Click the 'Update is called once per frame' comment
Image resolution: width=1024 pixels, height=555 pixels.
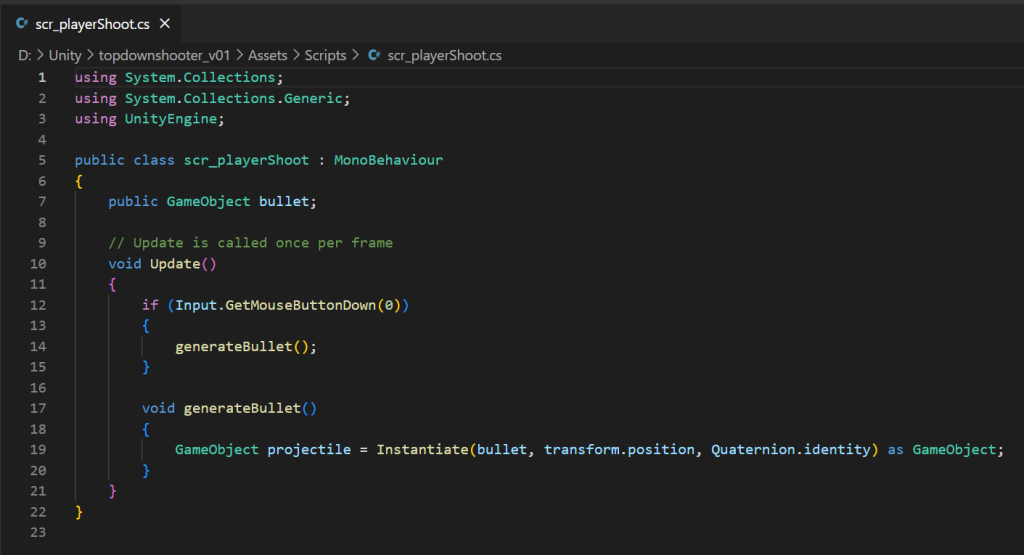point(250,243)
